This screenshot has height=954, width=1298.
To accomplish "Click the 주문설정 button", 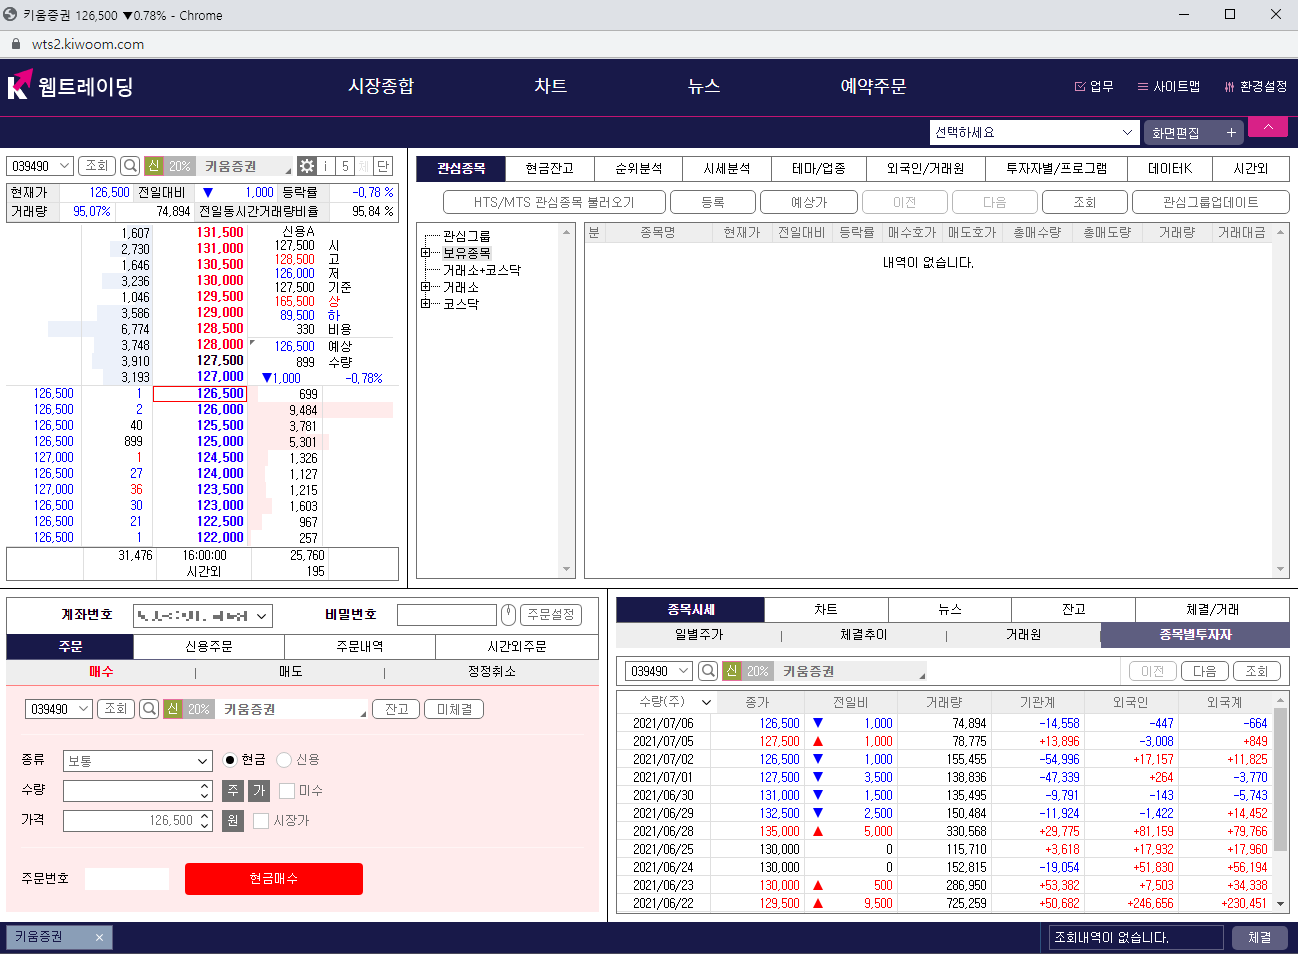I will pyautogui.click(x=551, y=614).
